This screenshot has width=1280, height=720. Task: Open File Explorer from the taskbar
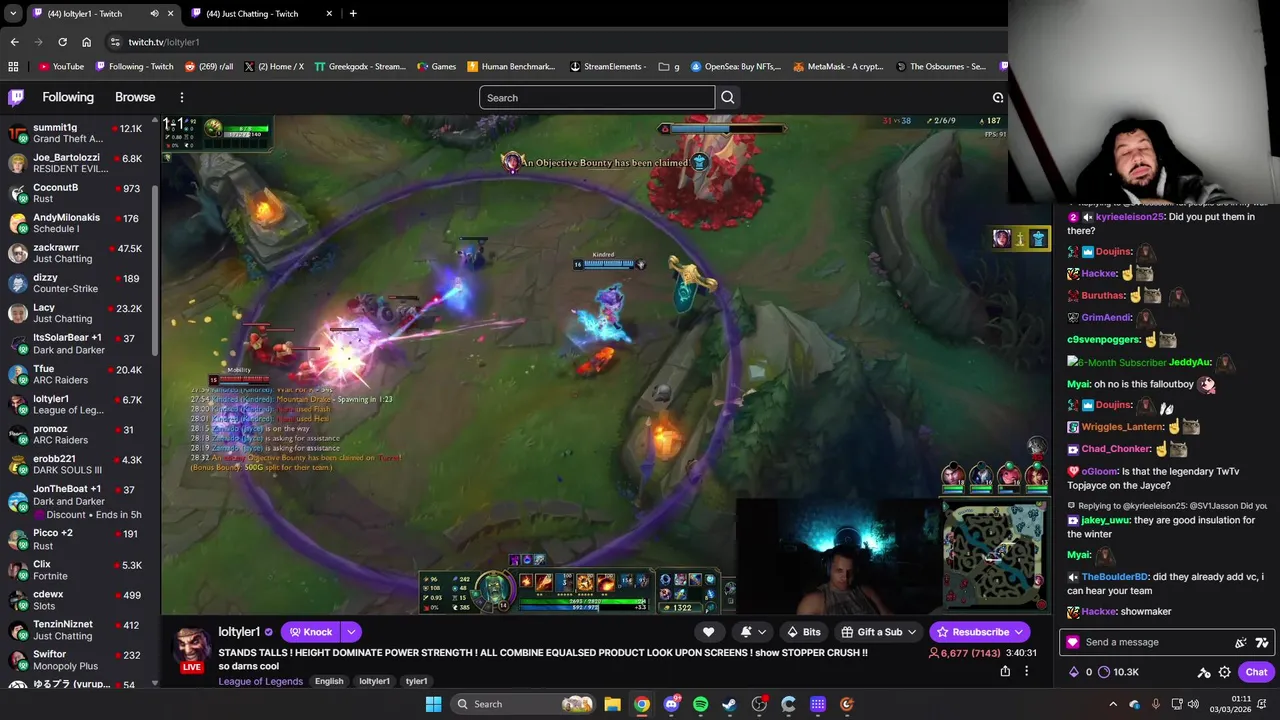[x=612, y=704]
